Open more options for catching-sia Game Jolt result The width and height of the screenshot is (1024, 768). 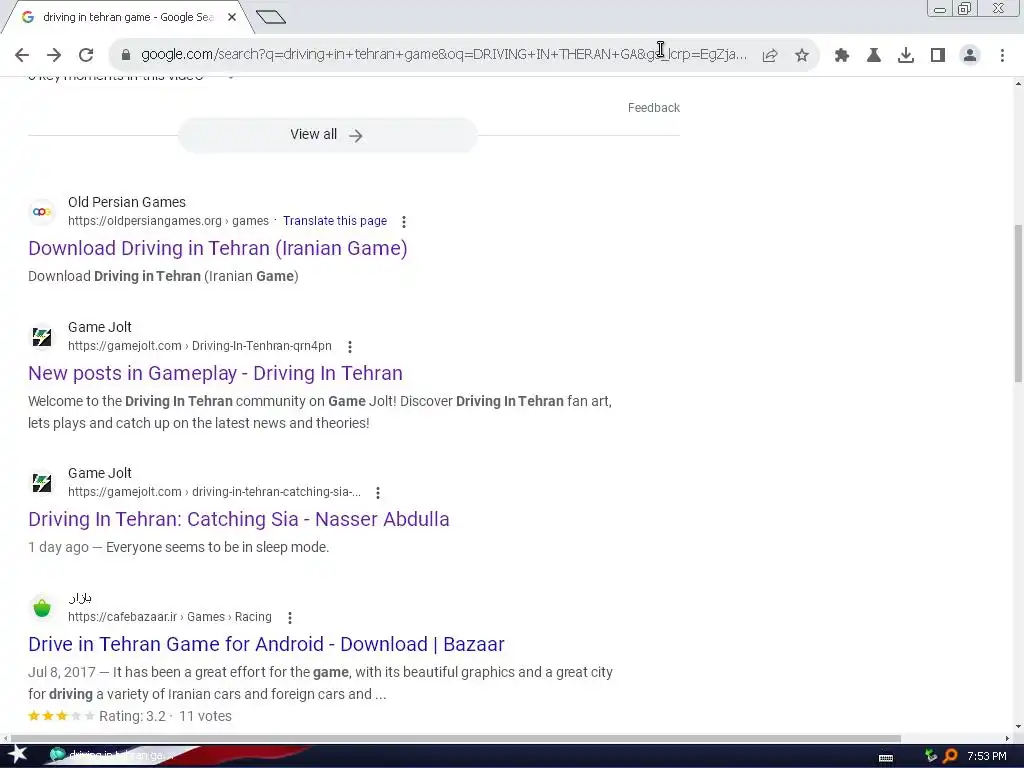(x=377, y=493)
